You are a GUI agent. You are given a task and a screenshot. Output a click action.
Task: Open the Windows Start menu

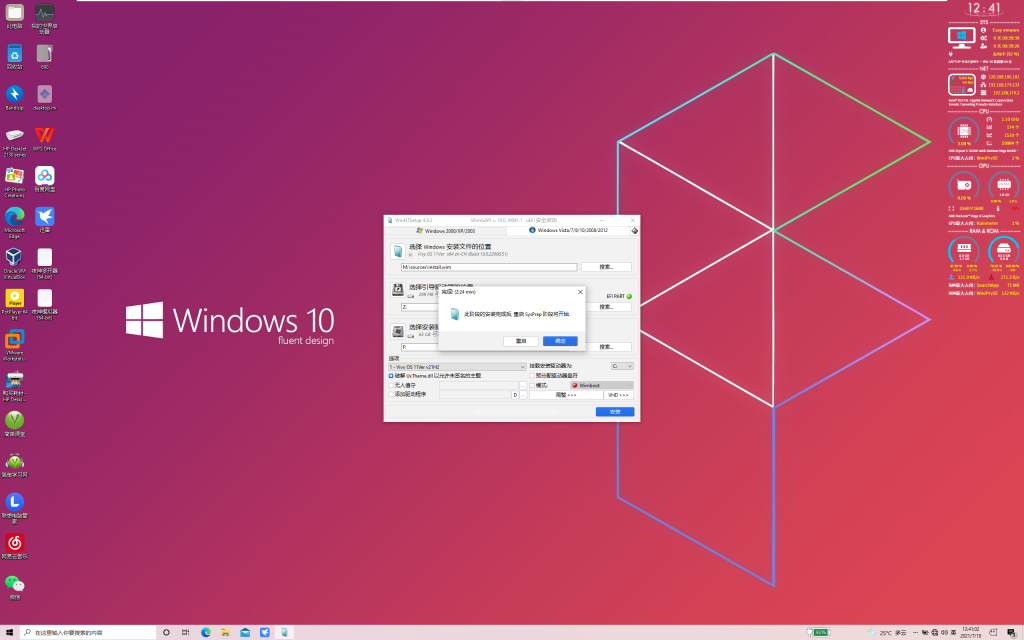[9, 632]
